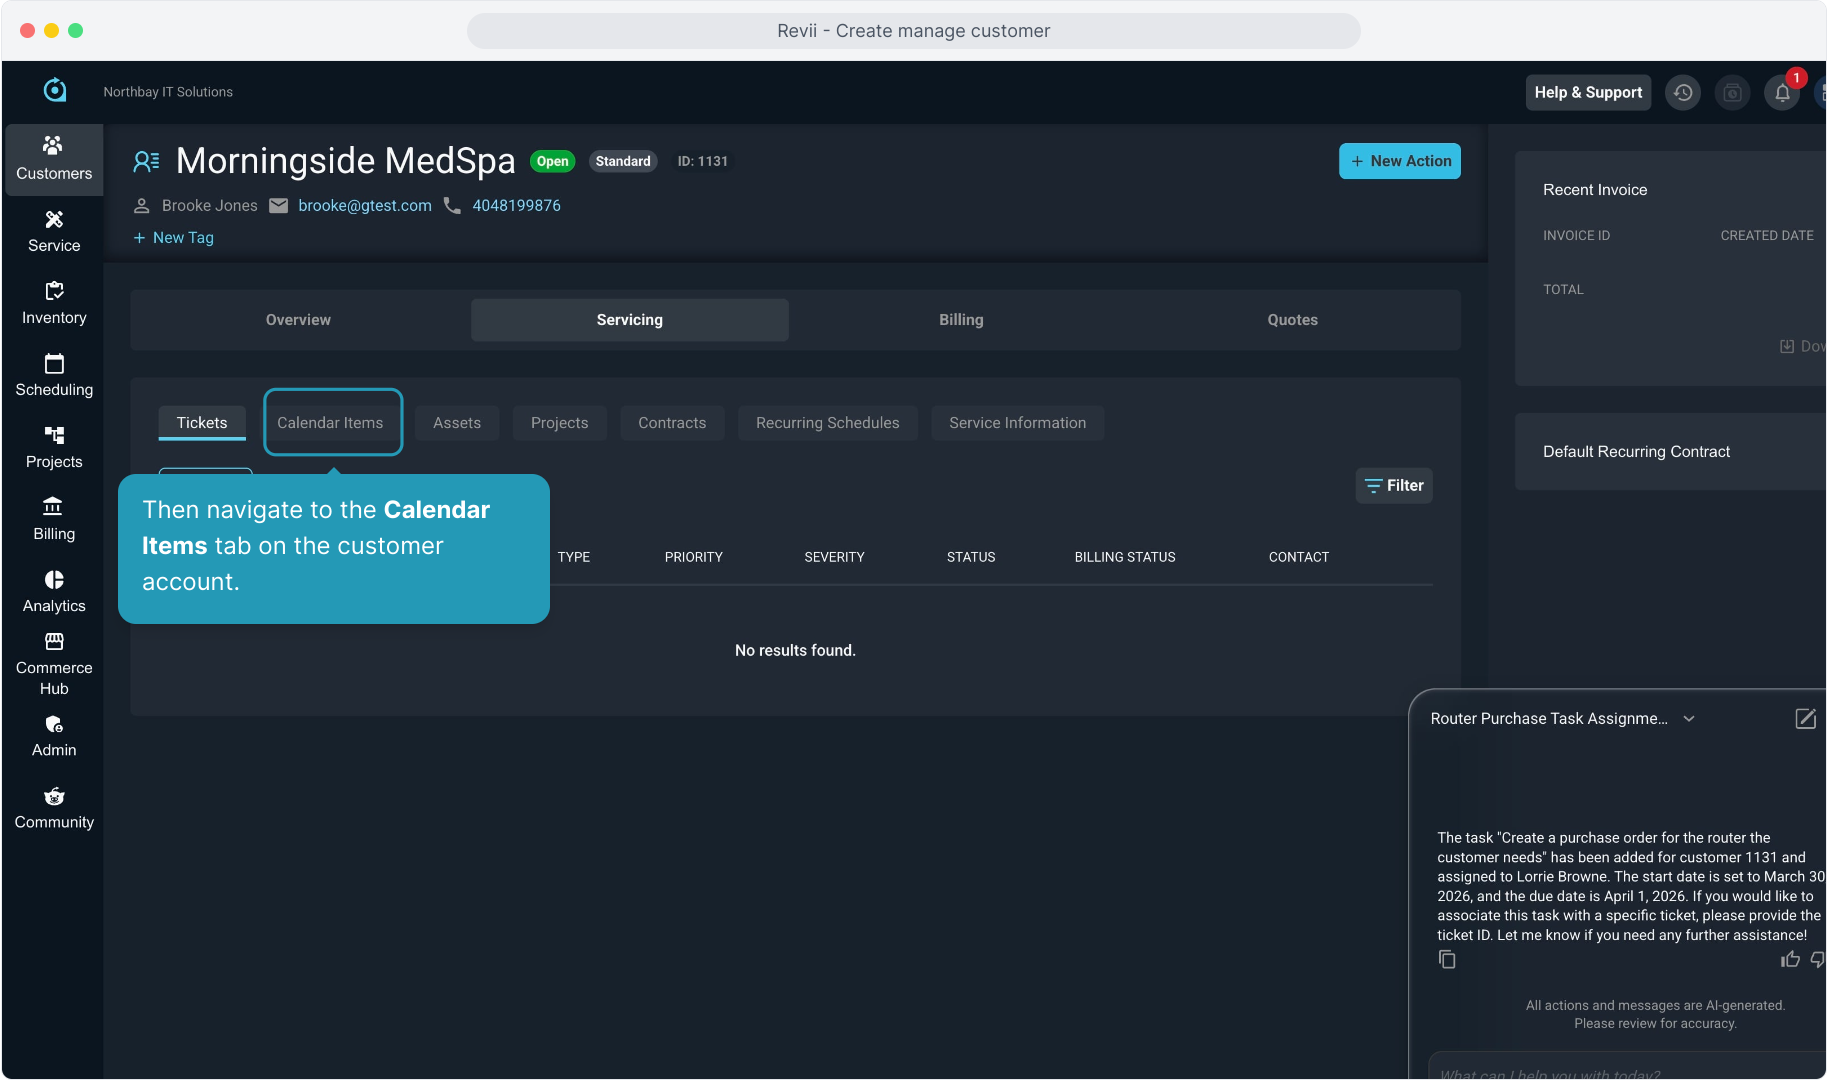Viewport: 1828px width, 1080px height.
Task: Open the Filter options for tickets
Action: (x=1394, y=486)
